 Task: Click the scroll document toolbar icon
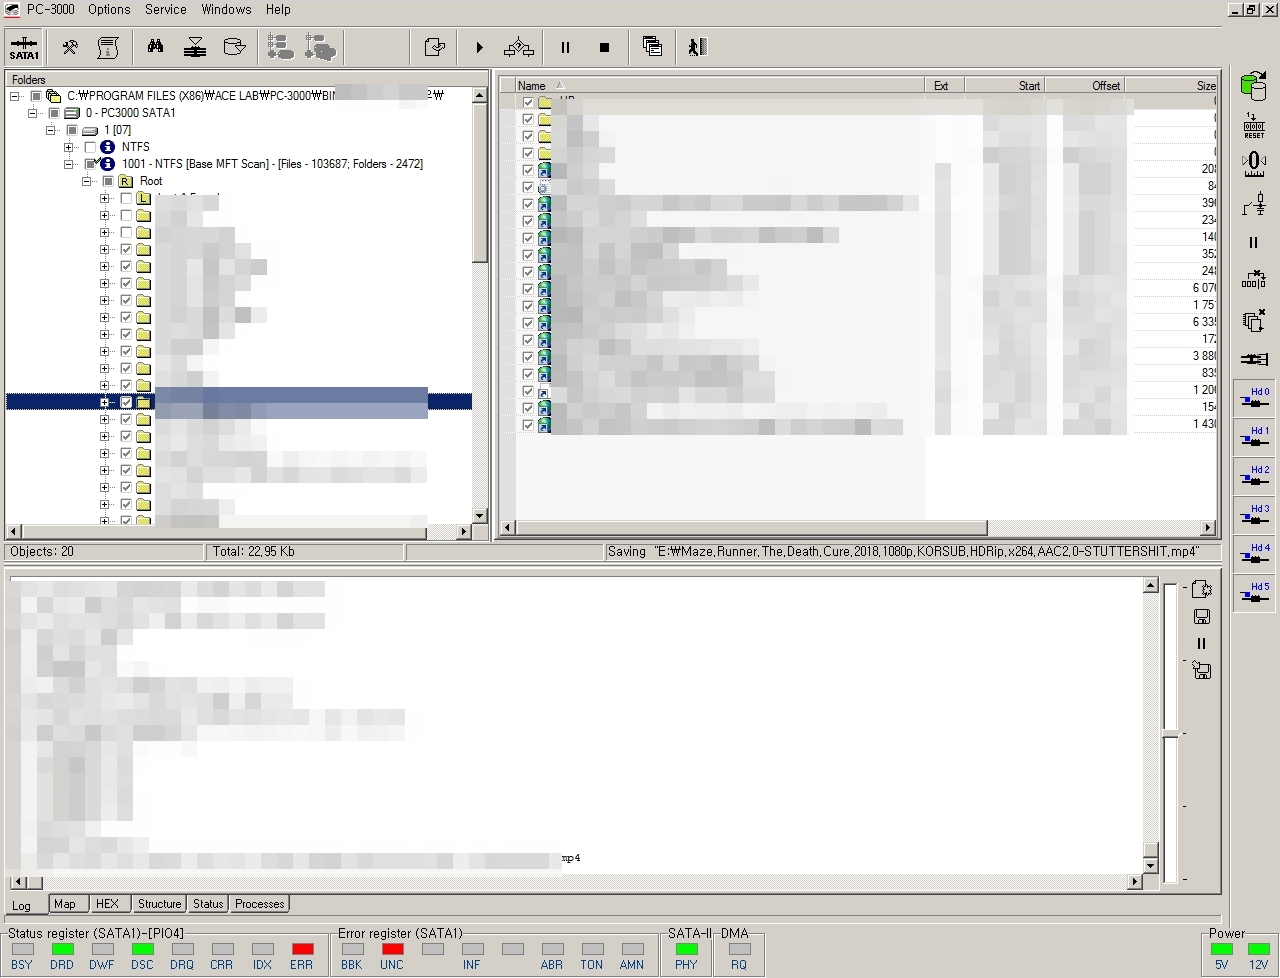(108, 47)
